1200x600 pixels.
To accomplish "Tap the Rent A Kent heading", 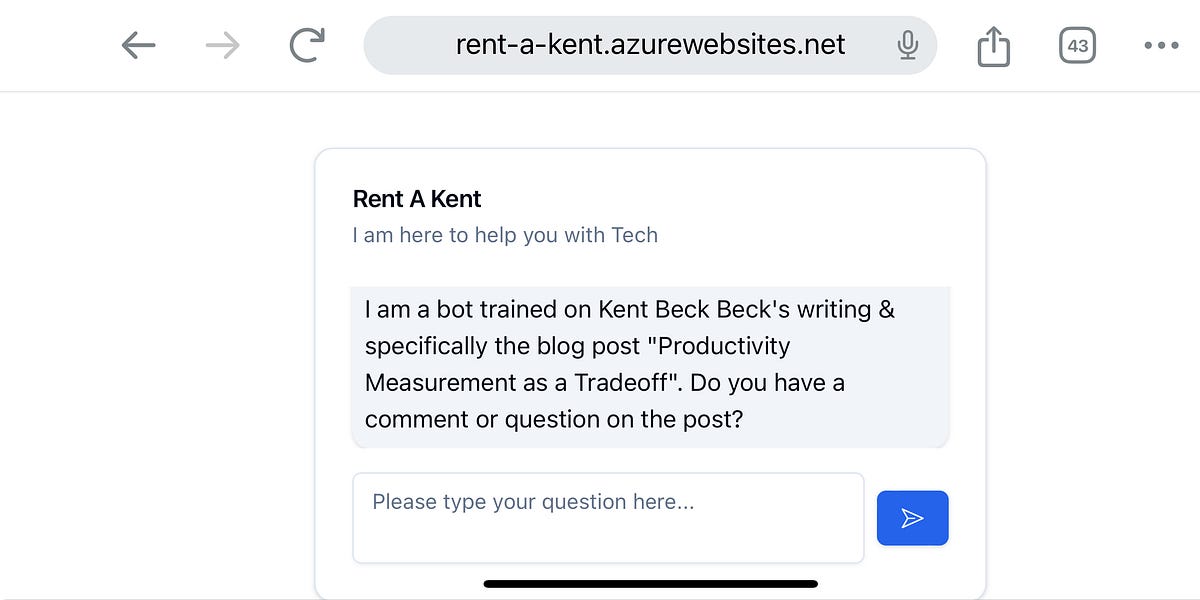I will (x=416, y=199).
